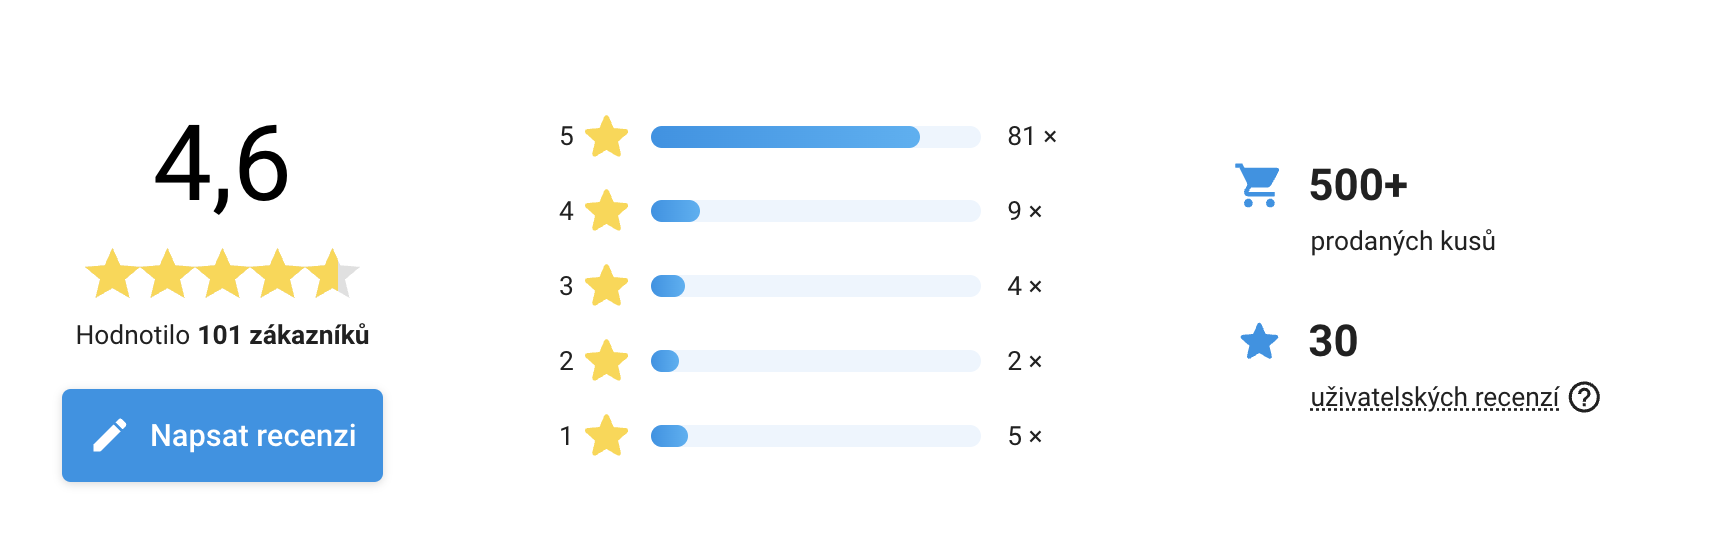The image size is (1718, 534).
Task: Click the pencil icon on review button
Action: (x=110, y=435)
